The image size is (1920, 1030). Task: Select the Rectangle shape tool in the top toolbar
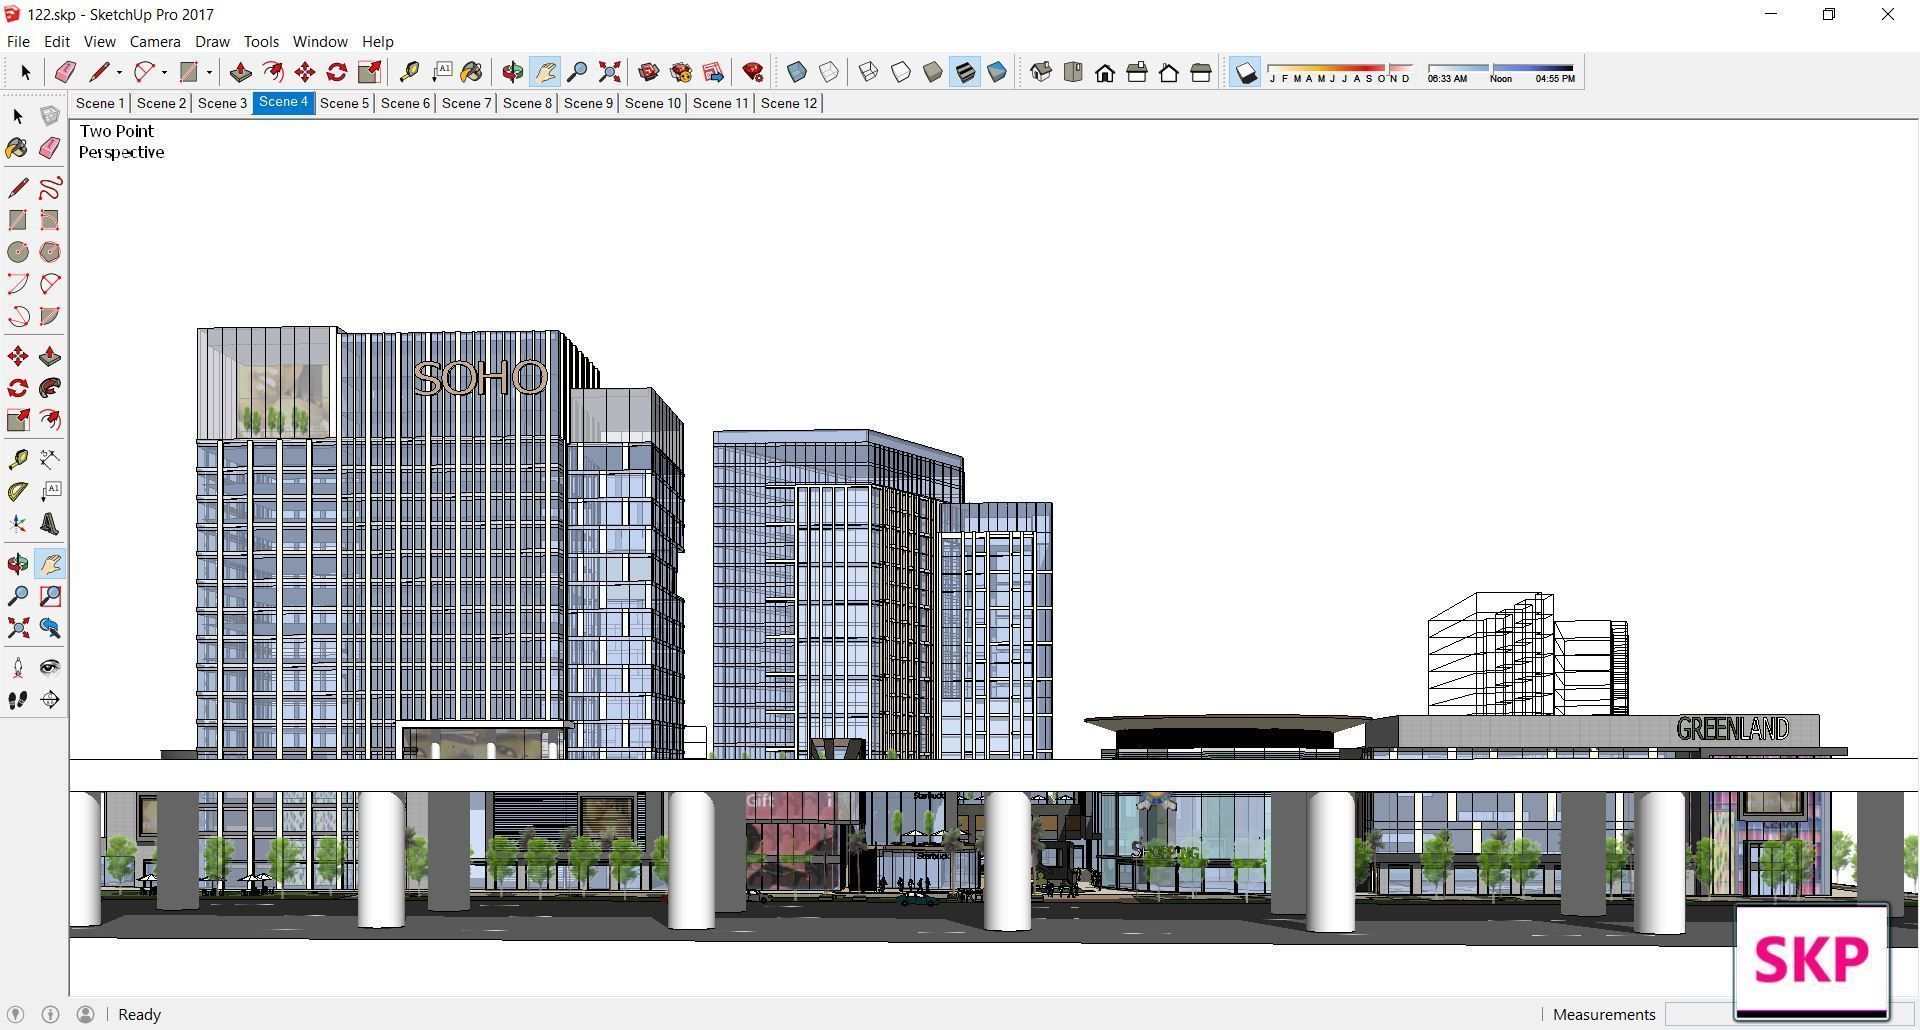pyautogui.click(x=188, y=73)
